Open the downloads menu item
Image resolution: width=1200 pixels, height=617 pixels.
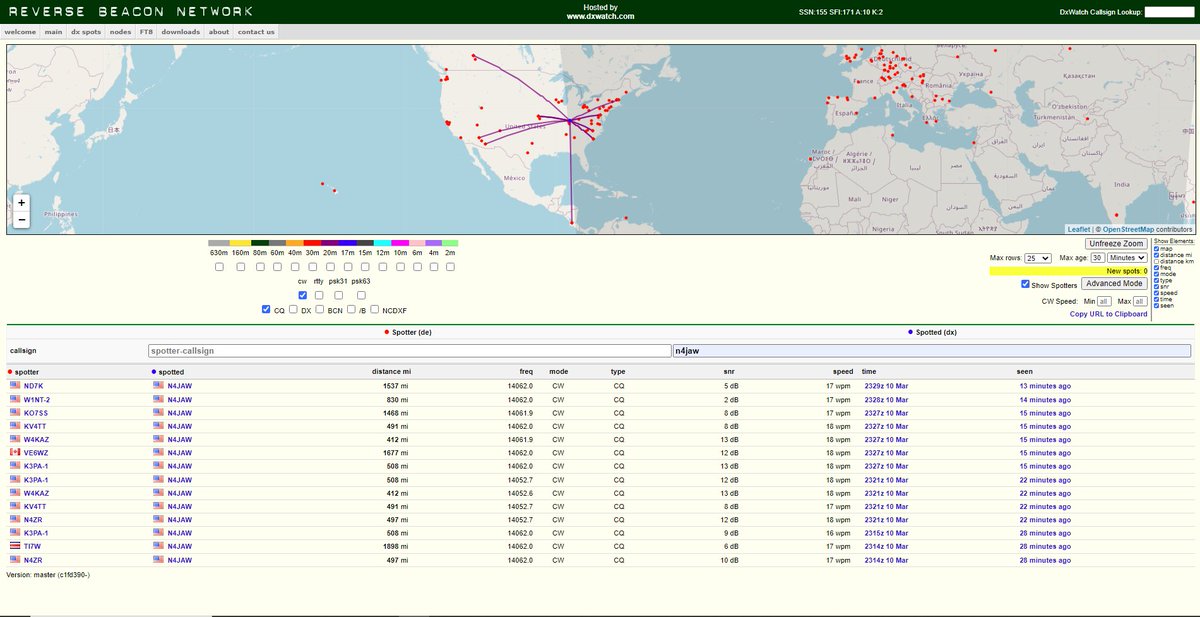(181, 32)
